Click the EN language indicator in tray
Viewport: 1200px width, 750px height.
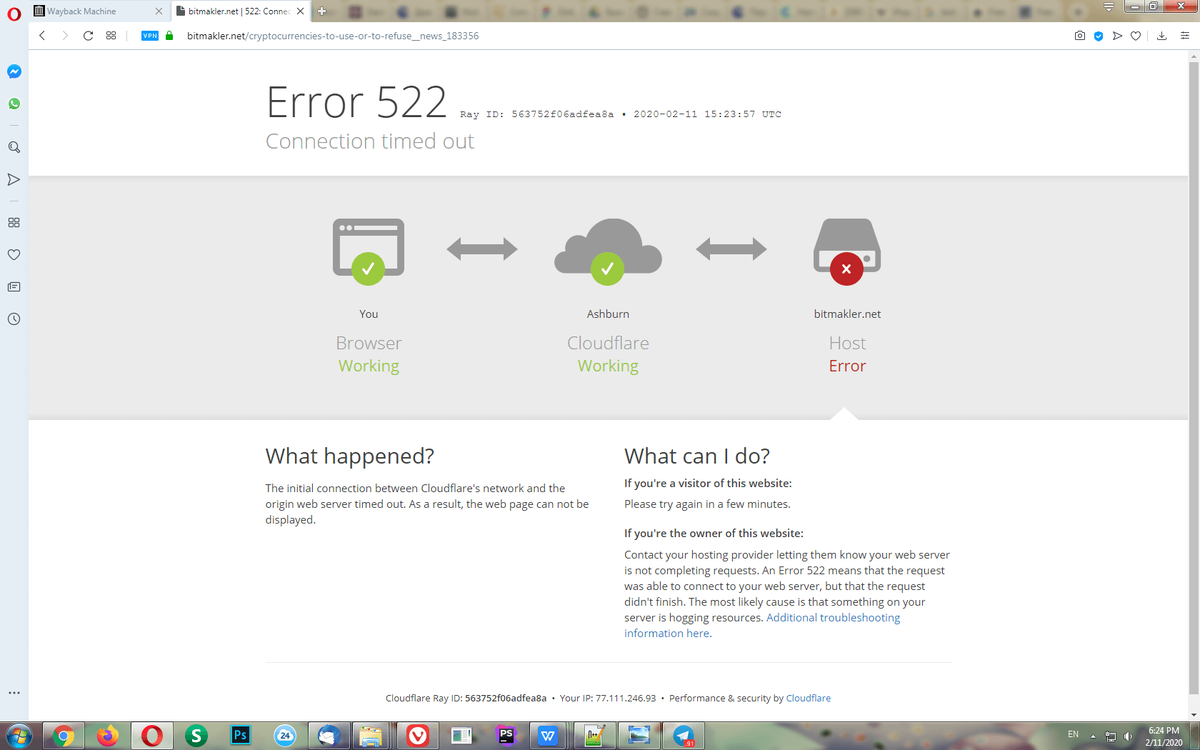(x=1073, y=734)
